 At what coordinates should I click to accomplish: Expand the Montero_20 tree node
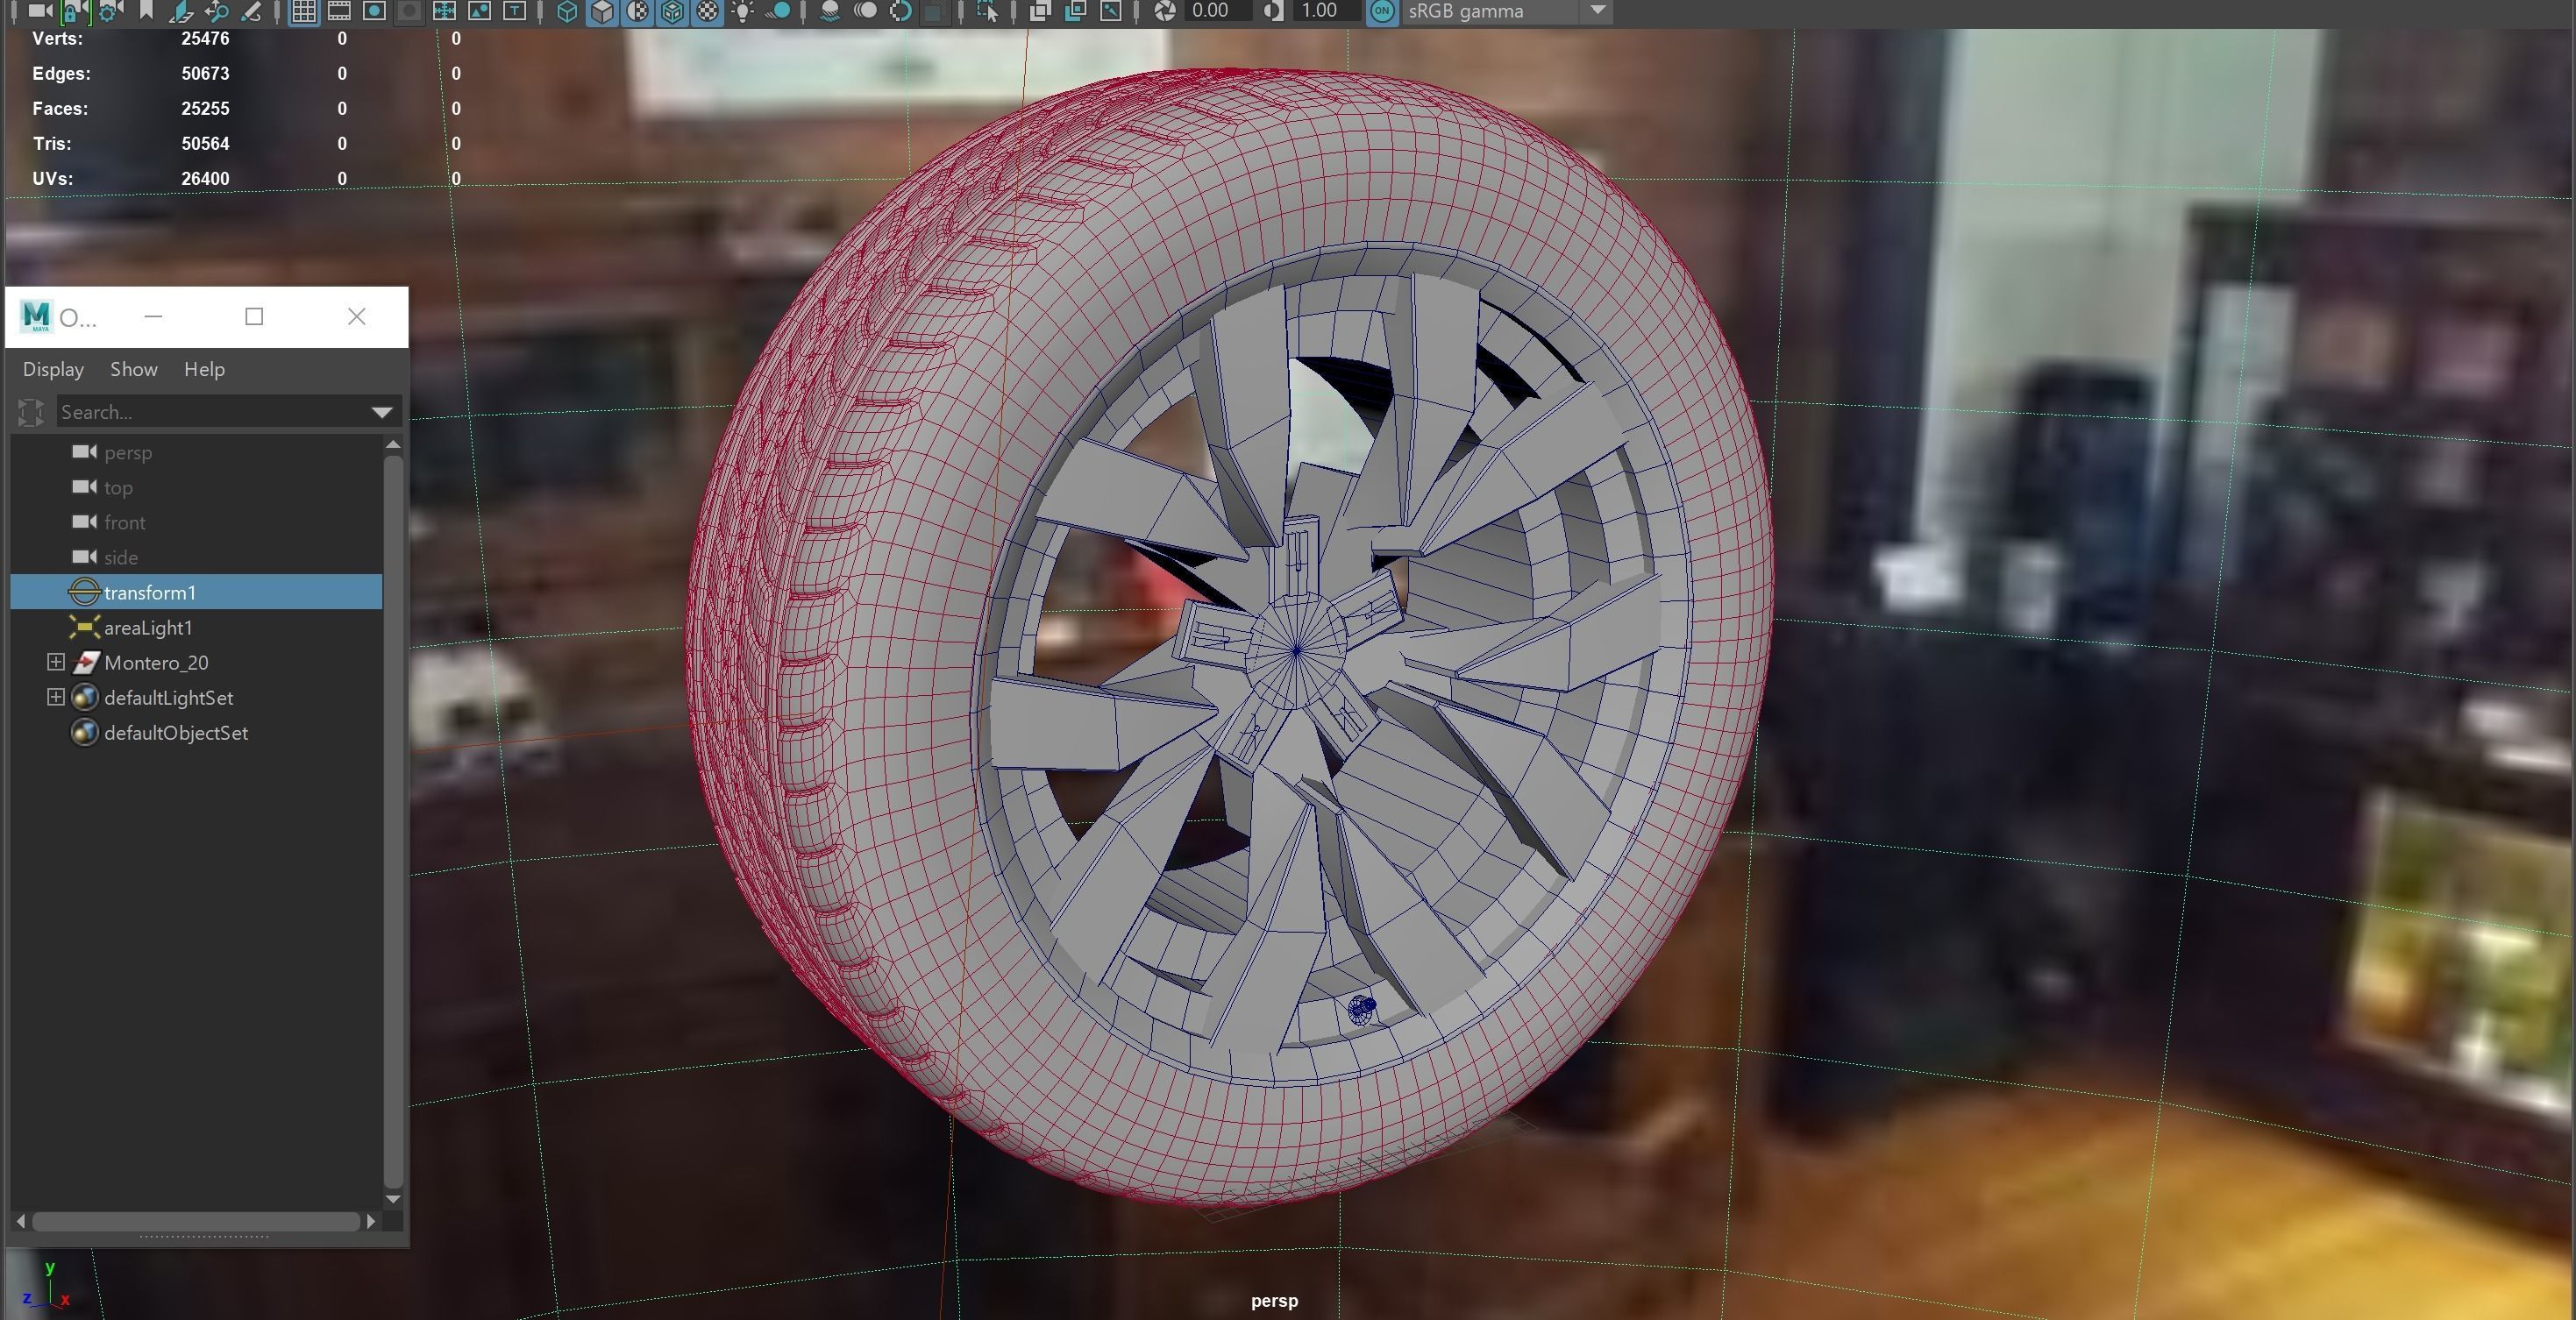56,662
